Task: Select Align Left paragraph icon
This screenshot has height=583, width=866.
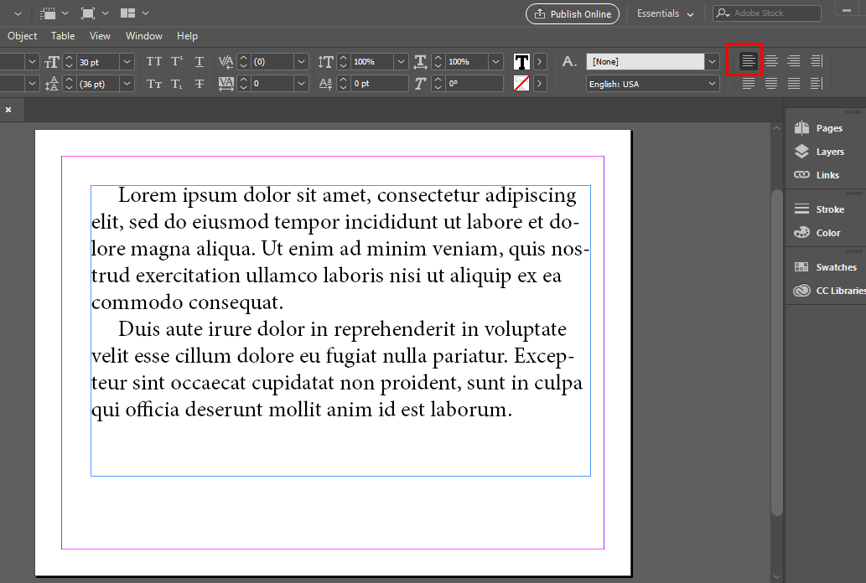Action: point(748,62)
